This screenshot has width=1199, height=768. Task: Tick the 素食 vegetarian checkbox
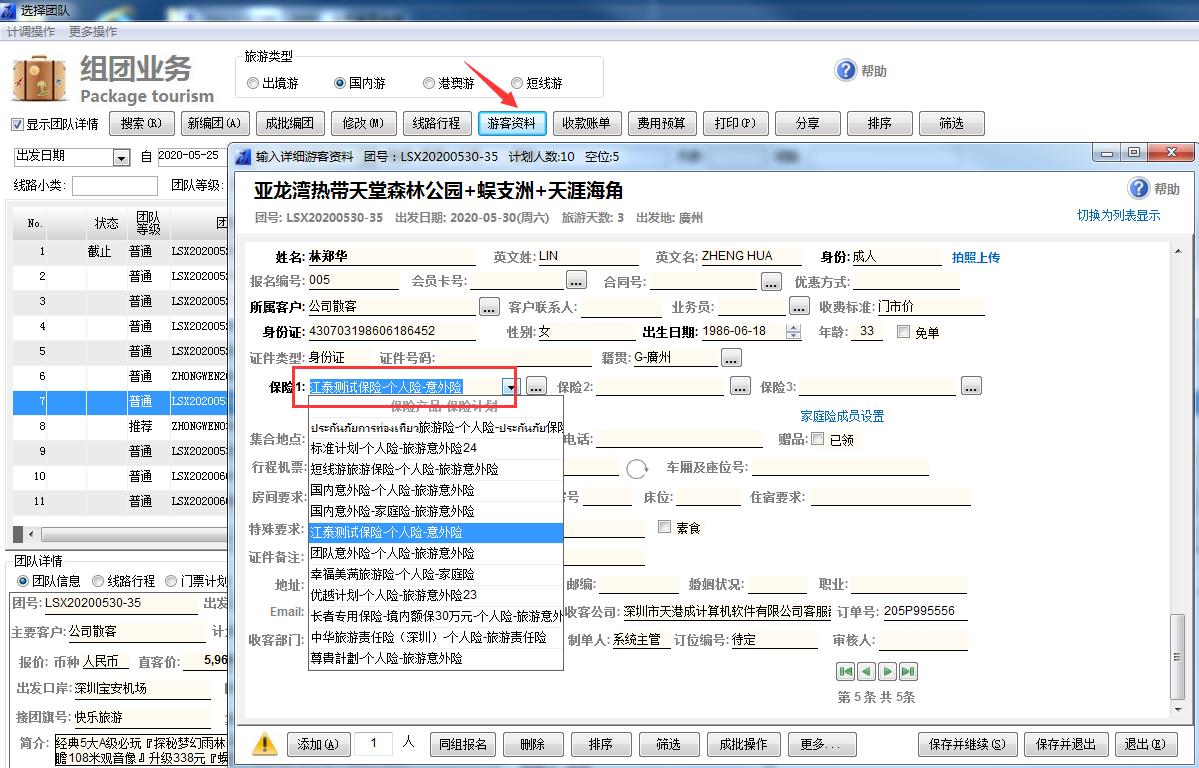[664, 527]
